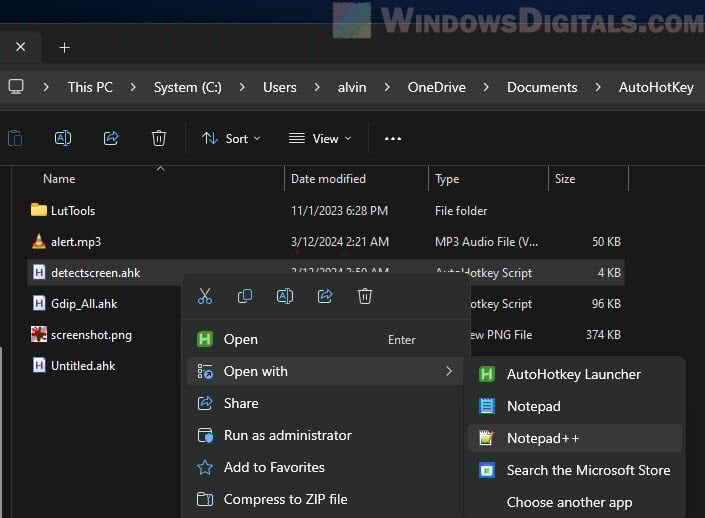The image size is (705, 518).
Task: Click the screenshot.png file icon
Action: (39, 334)
